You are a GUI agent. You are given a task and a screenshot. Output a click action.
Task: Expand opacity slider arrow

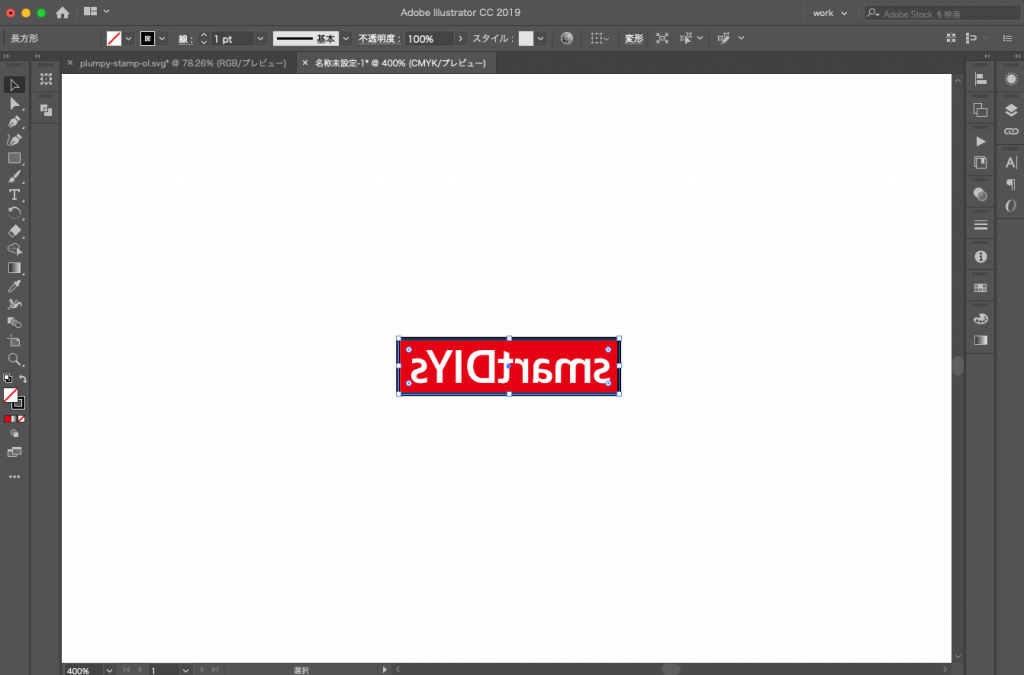(460, 39)
